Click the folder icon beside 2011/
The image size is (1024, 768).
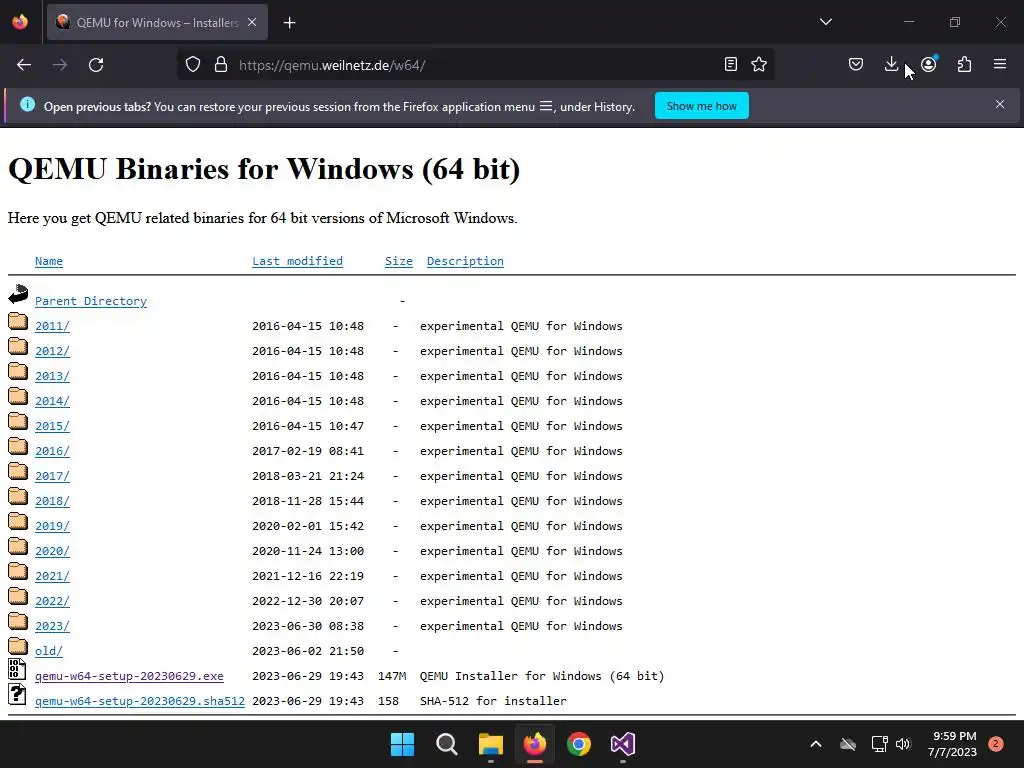[18, 321]
